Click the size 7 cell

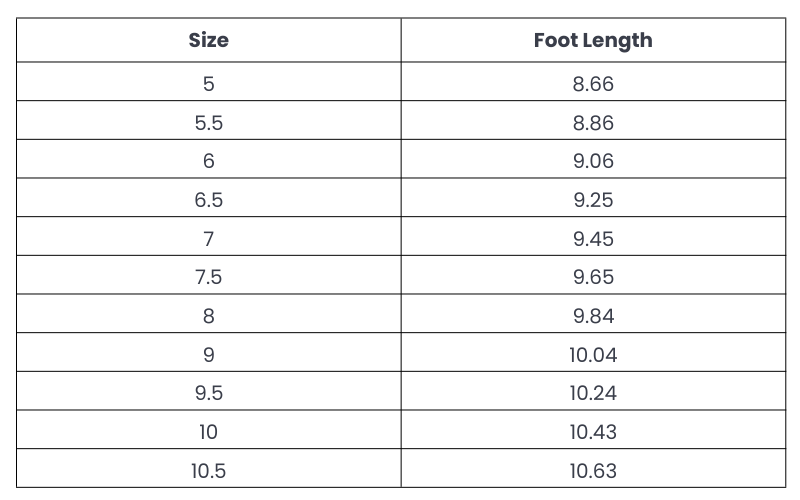[x=208, y=239]
